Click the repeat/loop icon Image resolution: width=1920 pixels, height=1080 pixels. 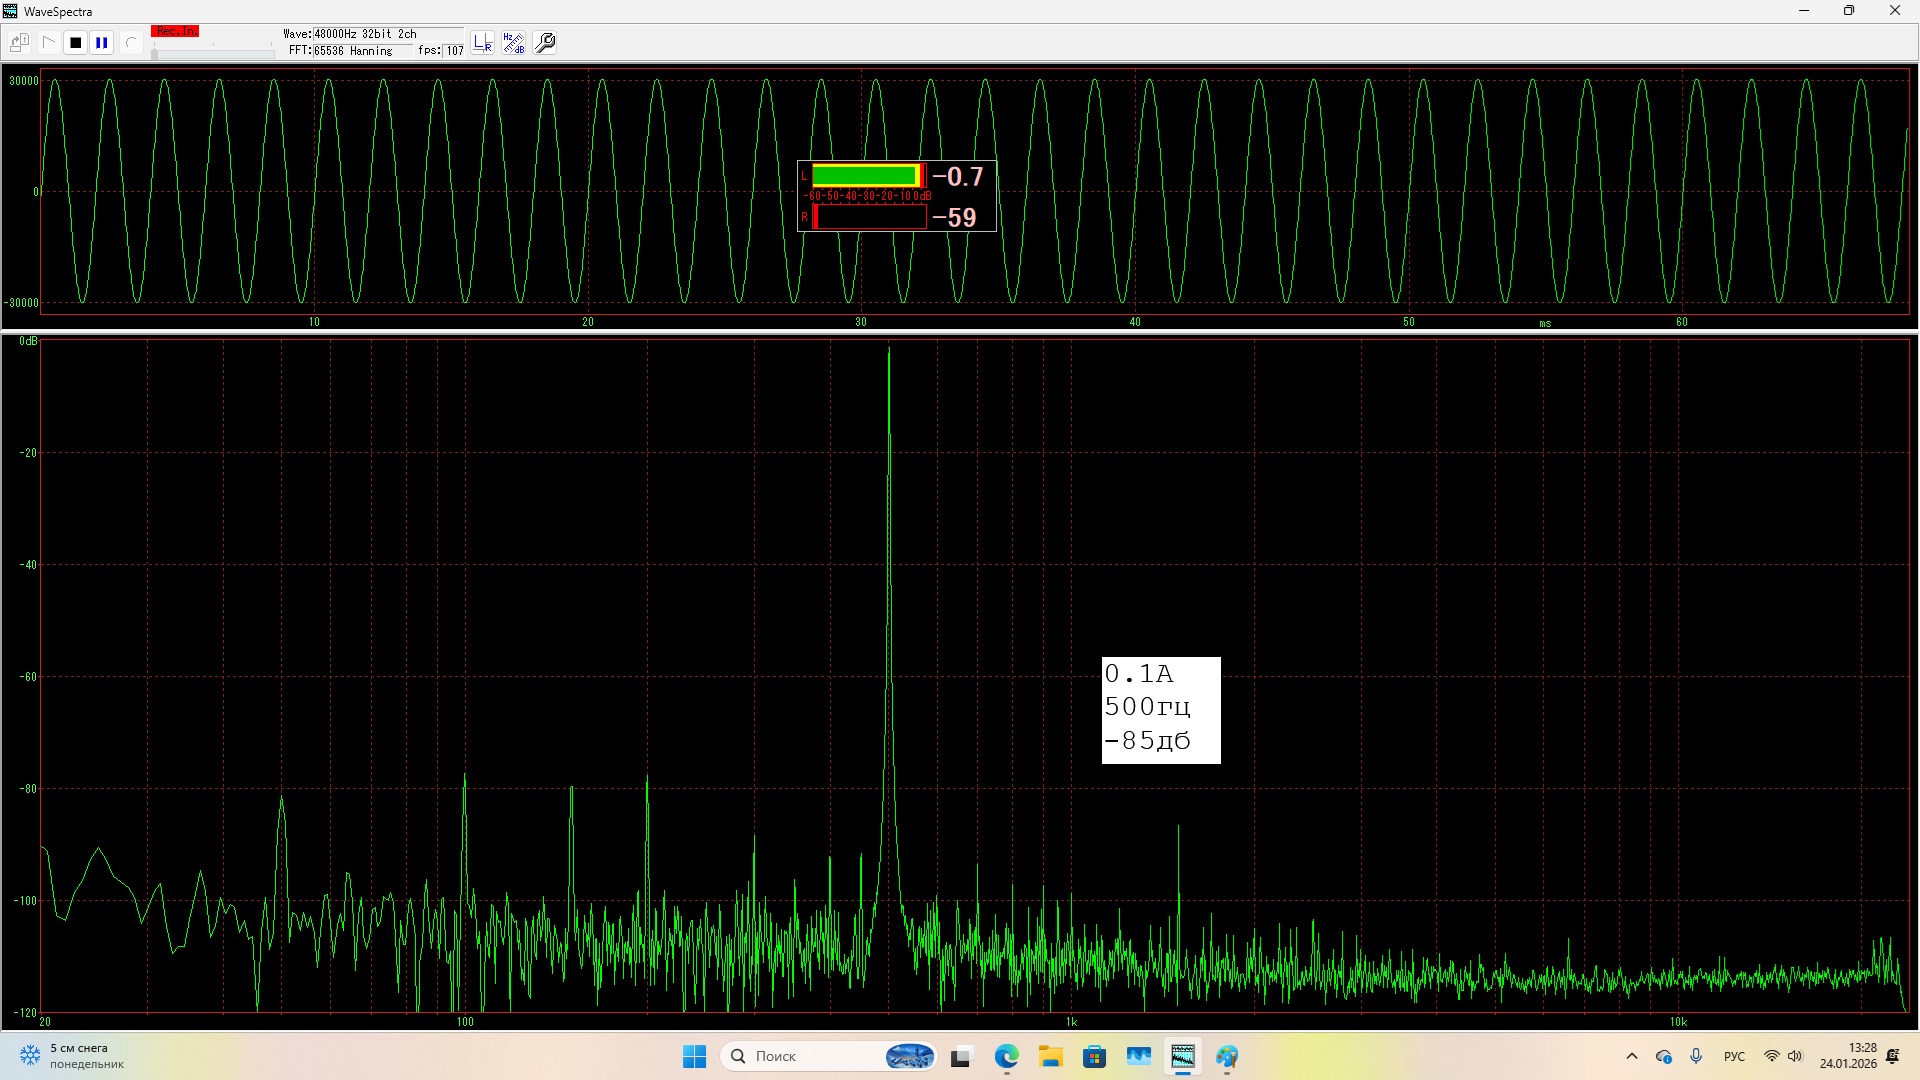point(130,43)
